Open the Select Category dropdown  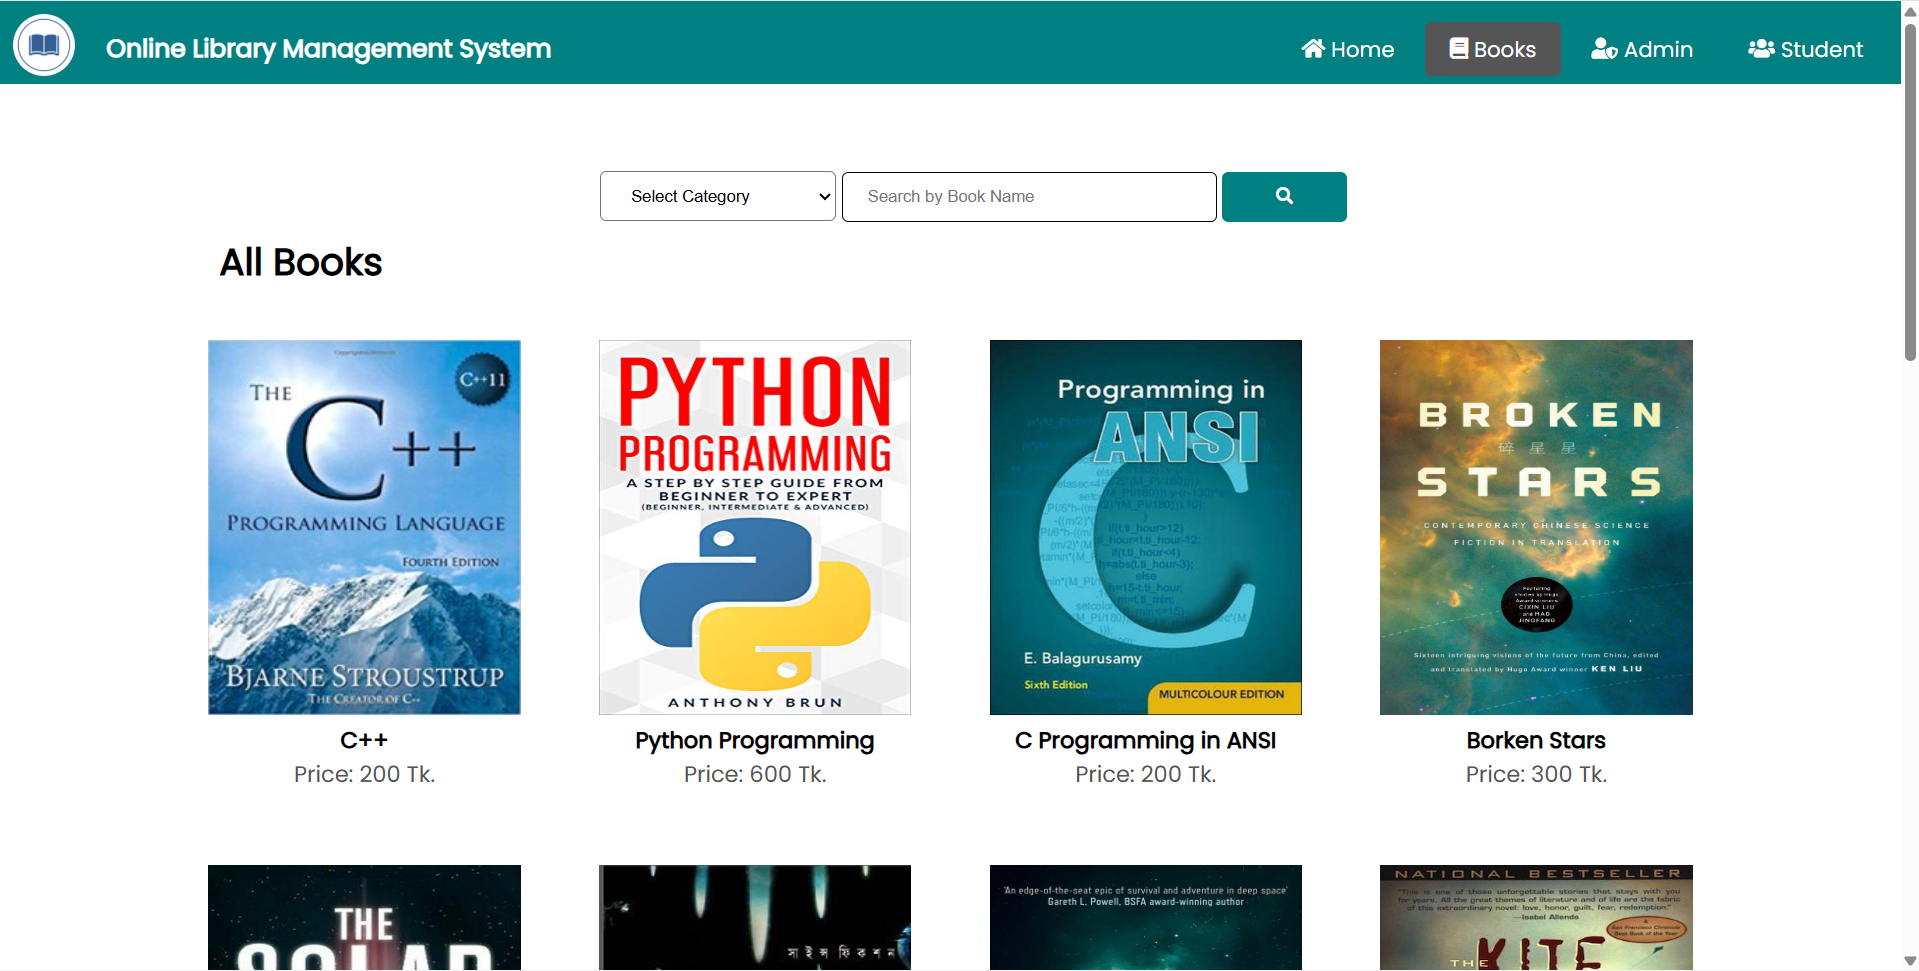point(718,196)
